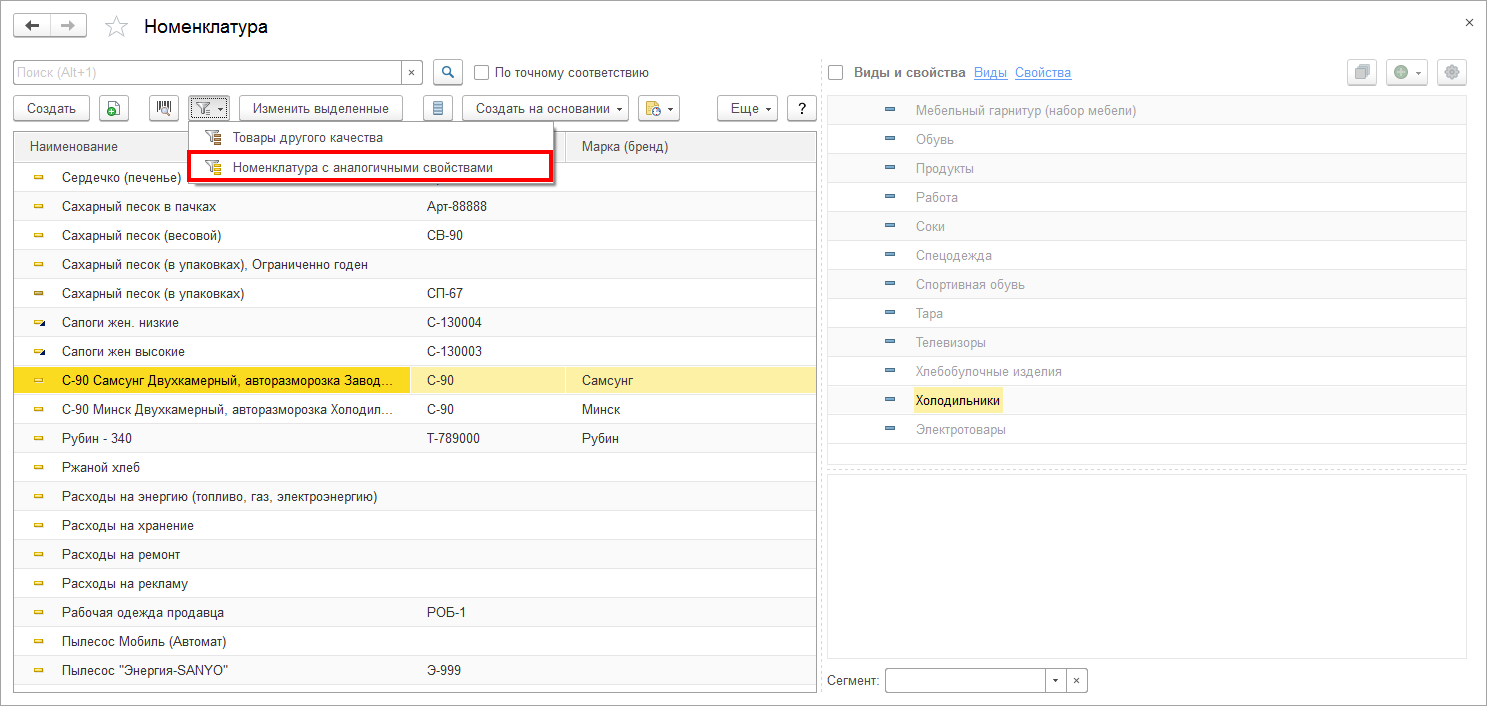1487x706 pixels.
Task: Select the С-90 Минск Двухкамерный row
Action: coord(415,410)
